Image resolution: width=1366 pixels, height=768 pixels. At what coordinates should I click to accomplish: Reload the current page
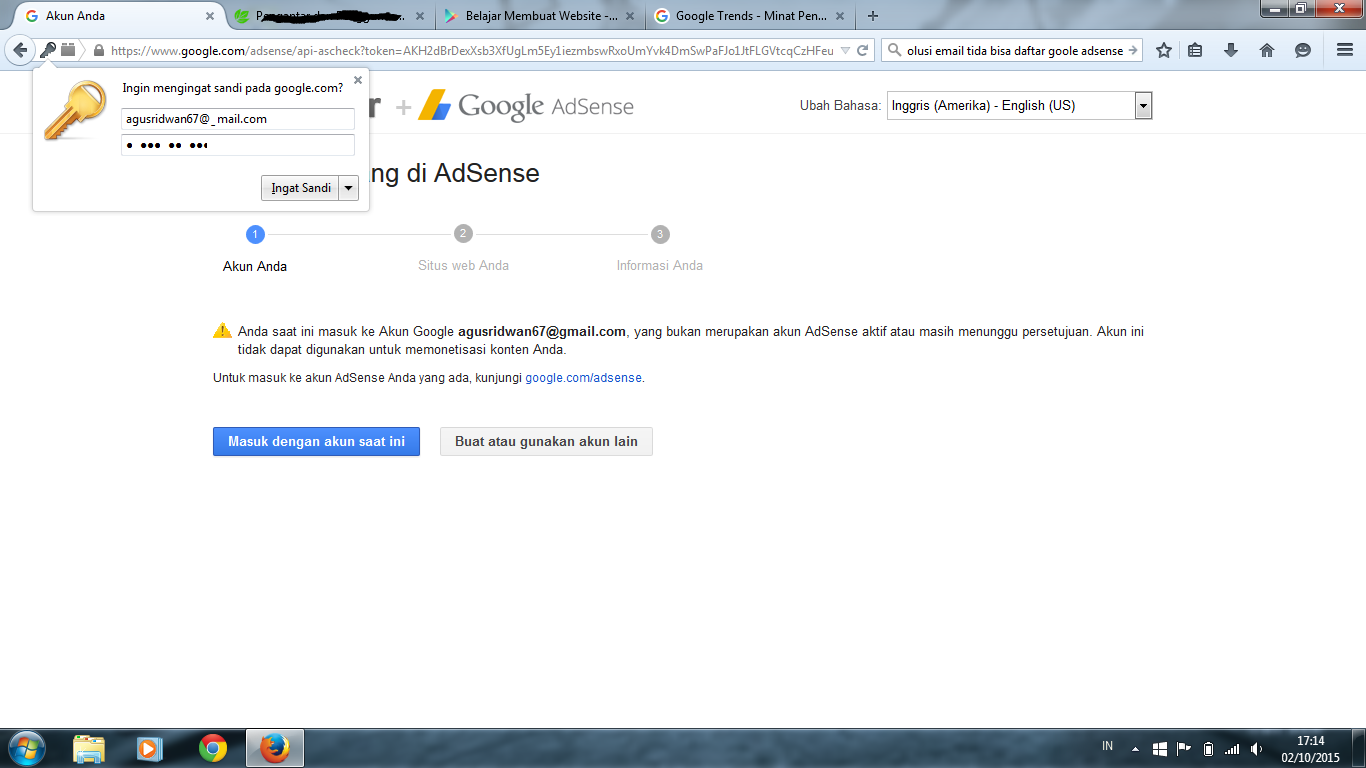862,50
